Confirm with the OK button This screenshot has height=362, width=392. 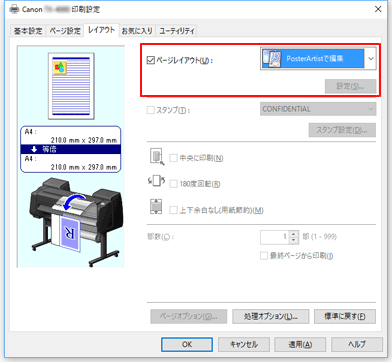point(187,344)
